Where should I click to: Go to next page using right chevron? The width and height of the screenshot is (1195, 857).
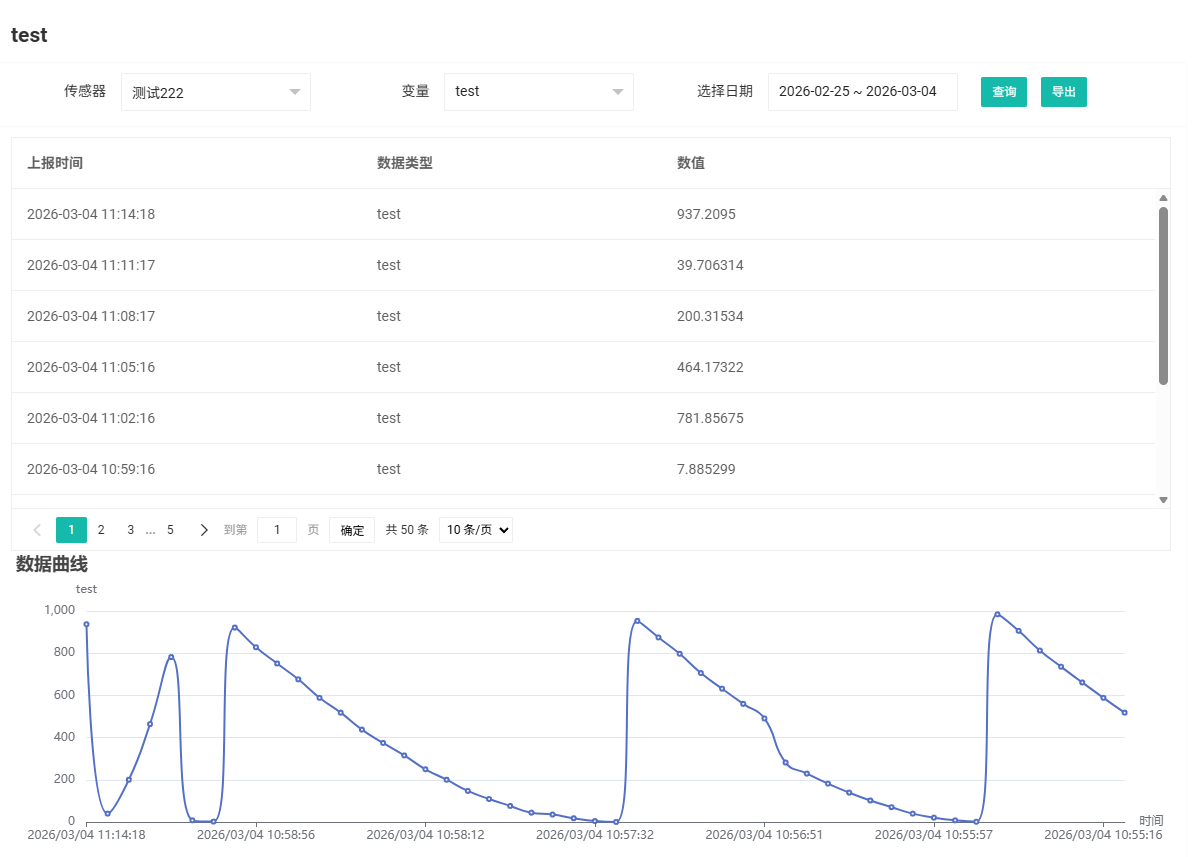204,530
